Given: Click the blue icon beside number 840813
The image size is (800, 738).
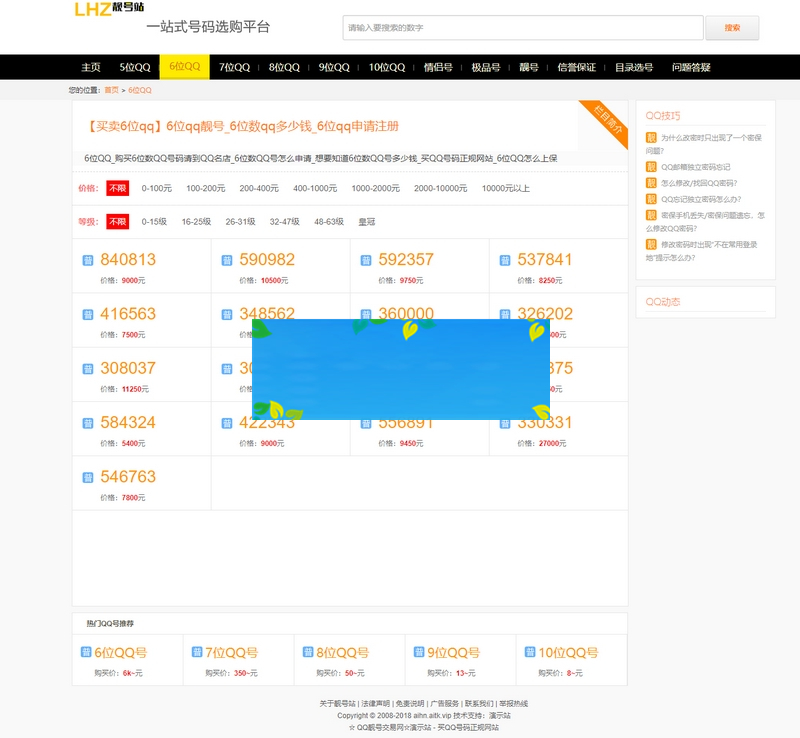Looking at the screenshot, I should pyautogui.click(x=88, y=261).
